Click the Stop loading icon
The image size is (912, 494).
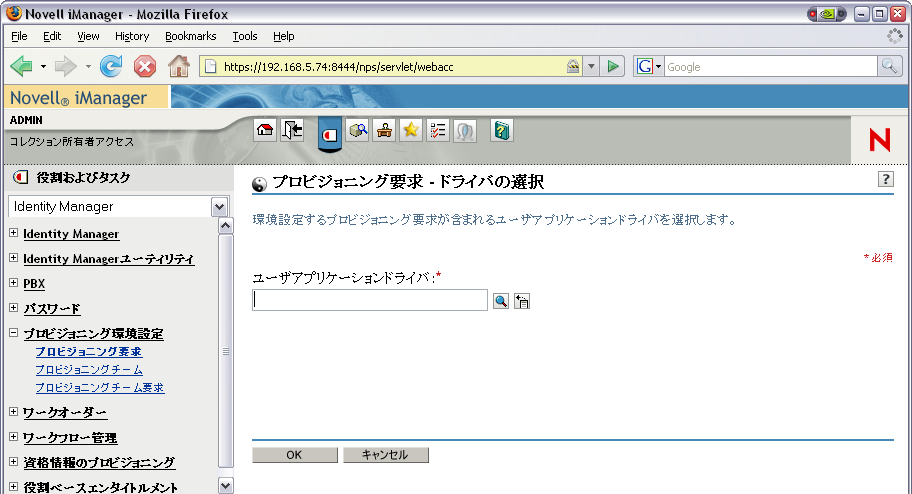tap(145, 66)
